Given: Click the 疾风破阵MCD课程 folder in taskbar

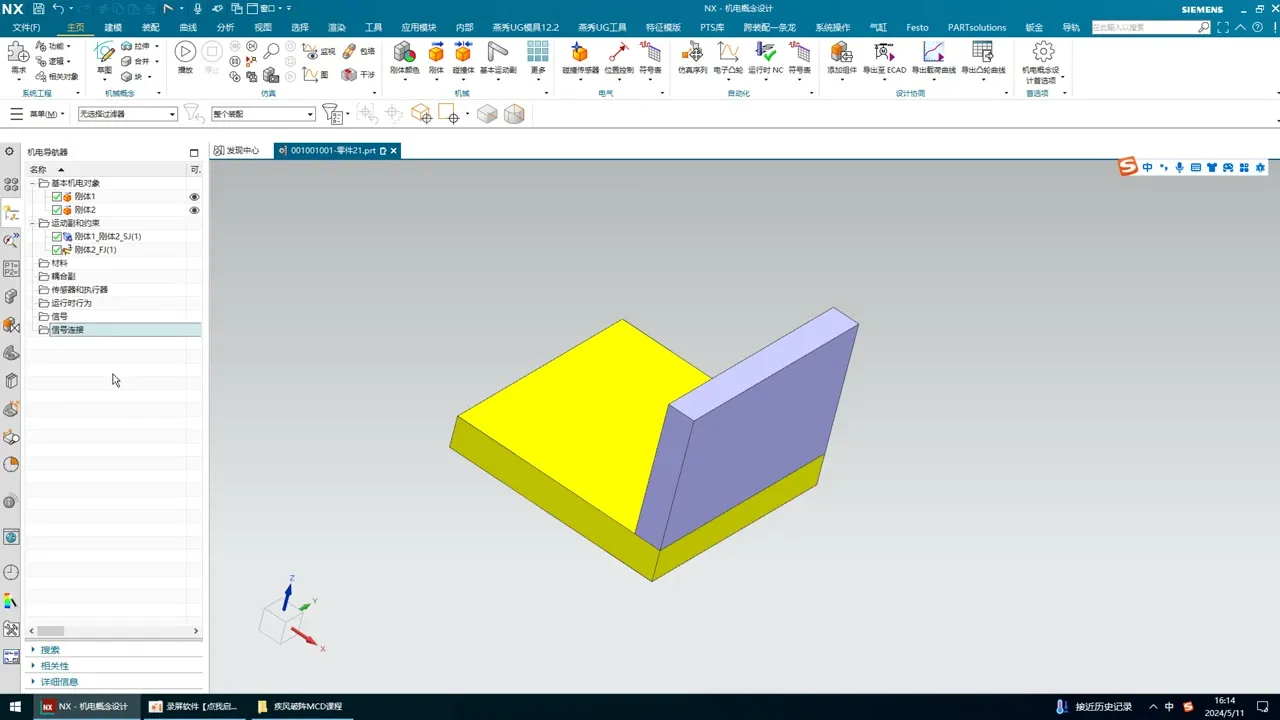Looking at the screenshot, I should tap(300, 706).
